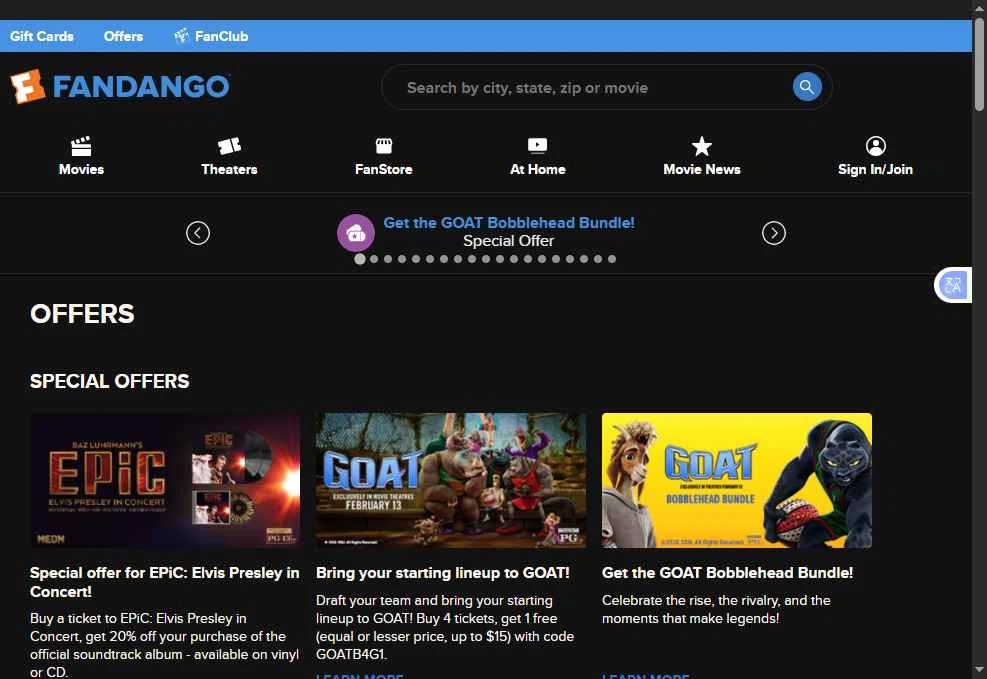Open the Theaters ticket icon
Screen dimensions: 987x679
point(229,146)
